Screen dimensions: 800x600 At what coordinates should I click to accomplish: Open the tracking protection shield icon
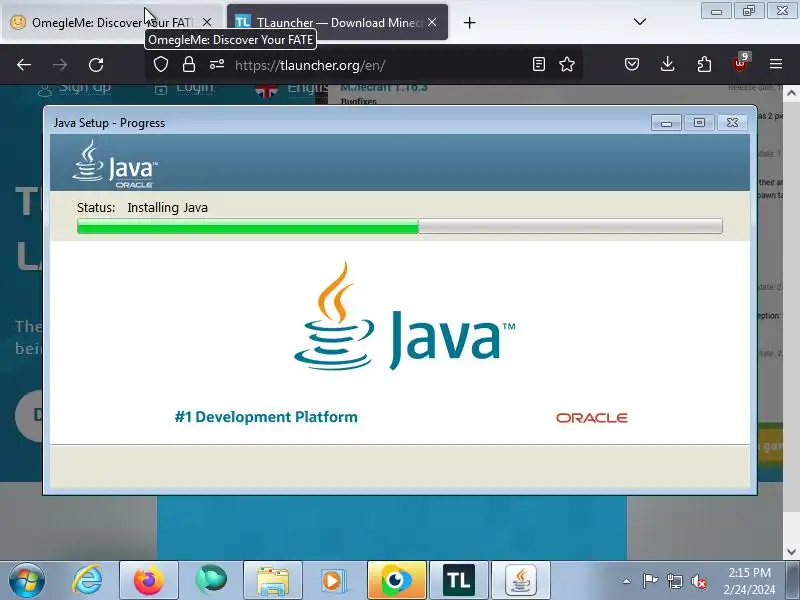[161, 64]
